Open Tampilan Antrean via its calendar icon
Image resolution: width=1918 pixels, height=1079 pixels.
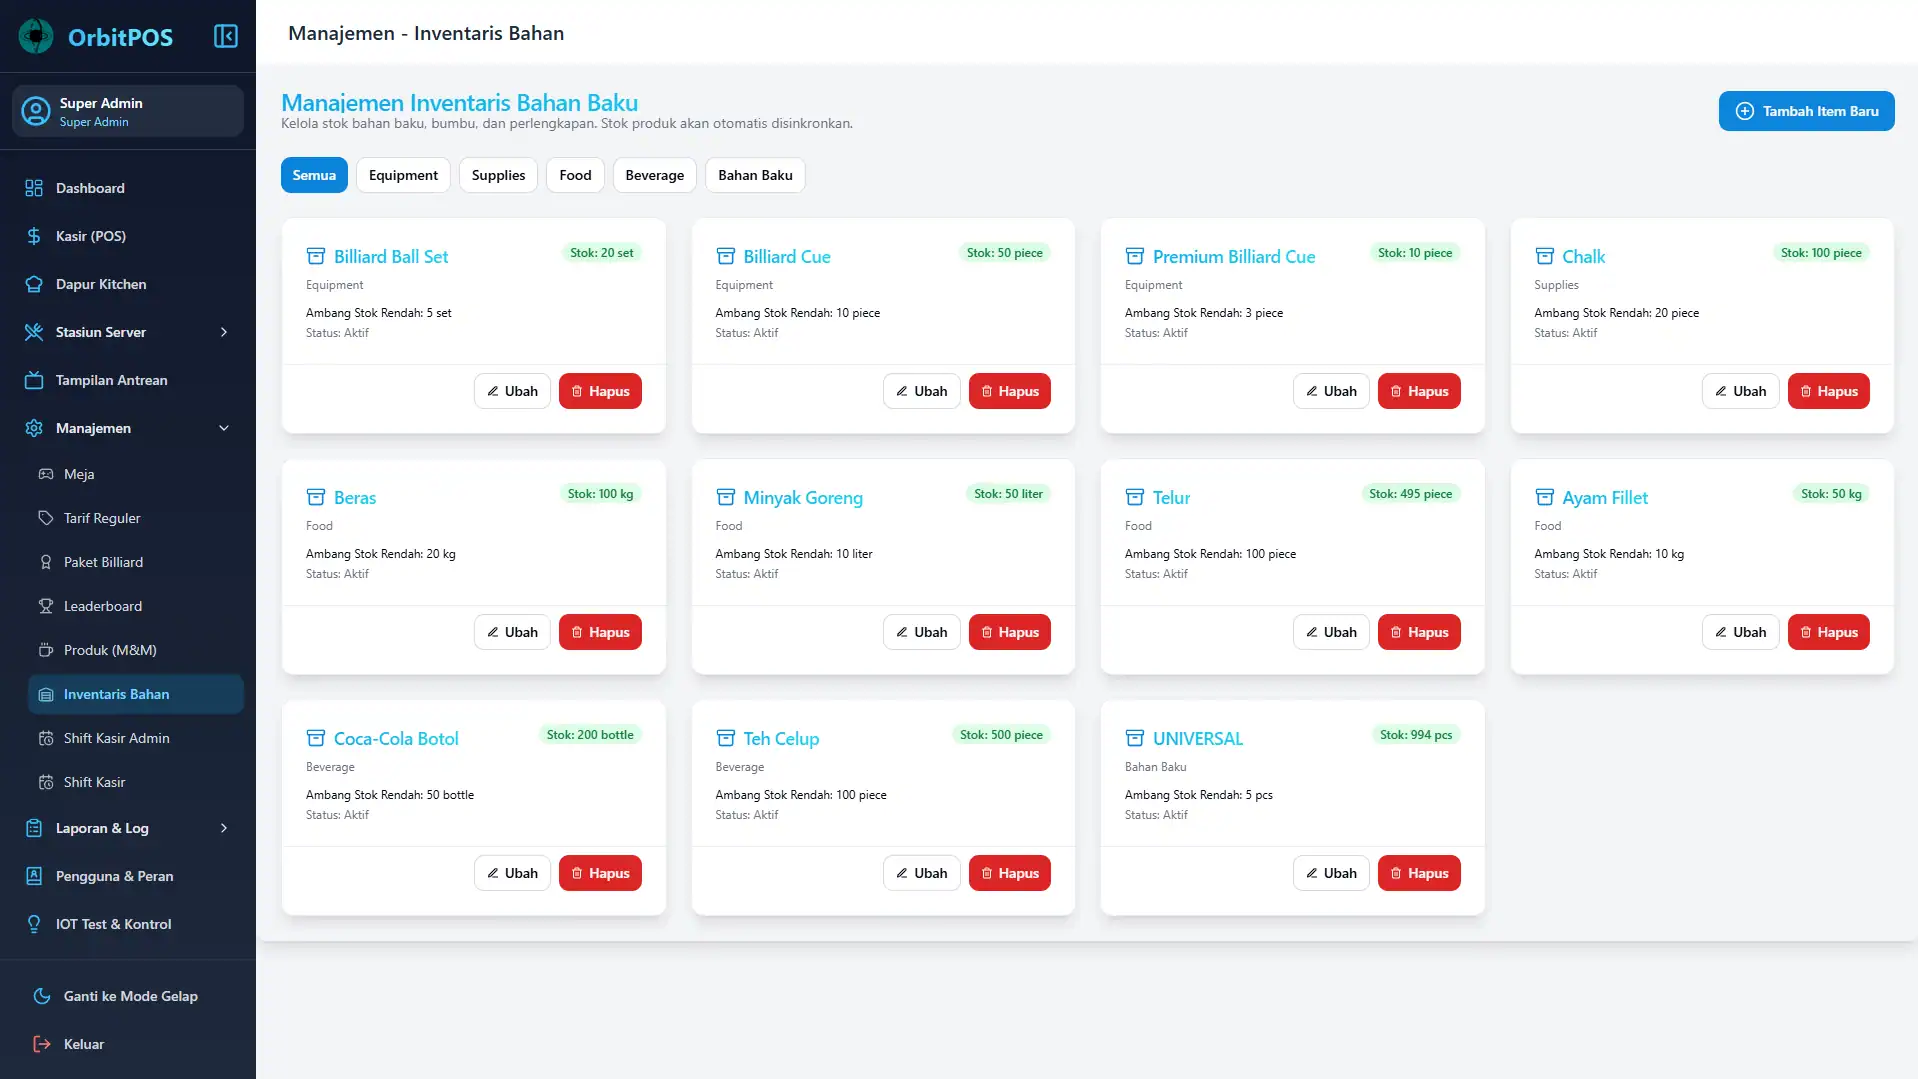[33, 380]
